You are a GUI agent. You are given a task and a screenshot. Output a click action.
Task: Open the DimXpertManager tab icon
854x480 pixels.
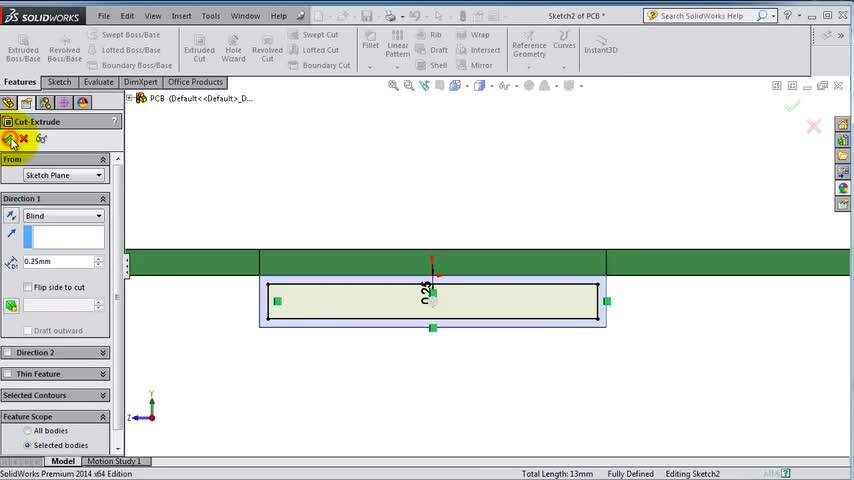pyautogui.click(x=64, y=102)
